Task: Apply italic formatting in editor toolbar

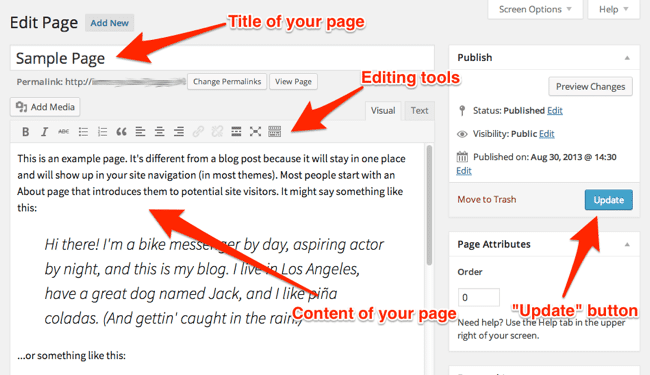Action: coord(44,132)
